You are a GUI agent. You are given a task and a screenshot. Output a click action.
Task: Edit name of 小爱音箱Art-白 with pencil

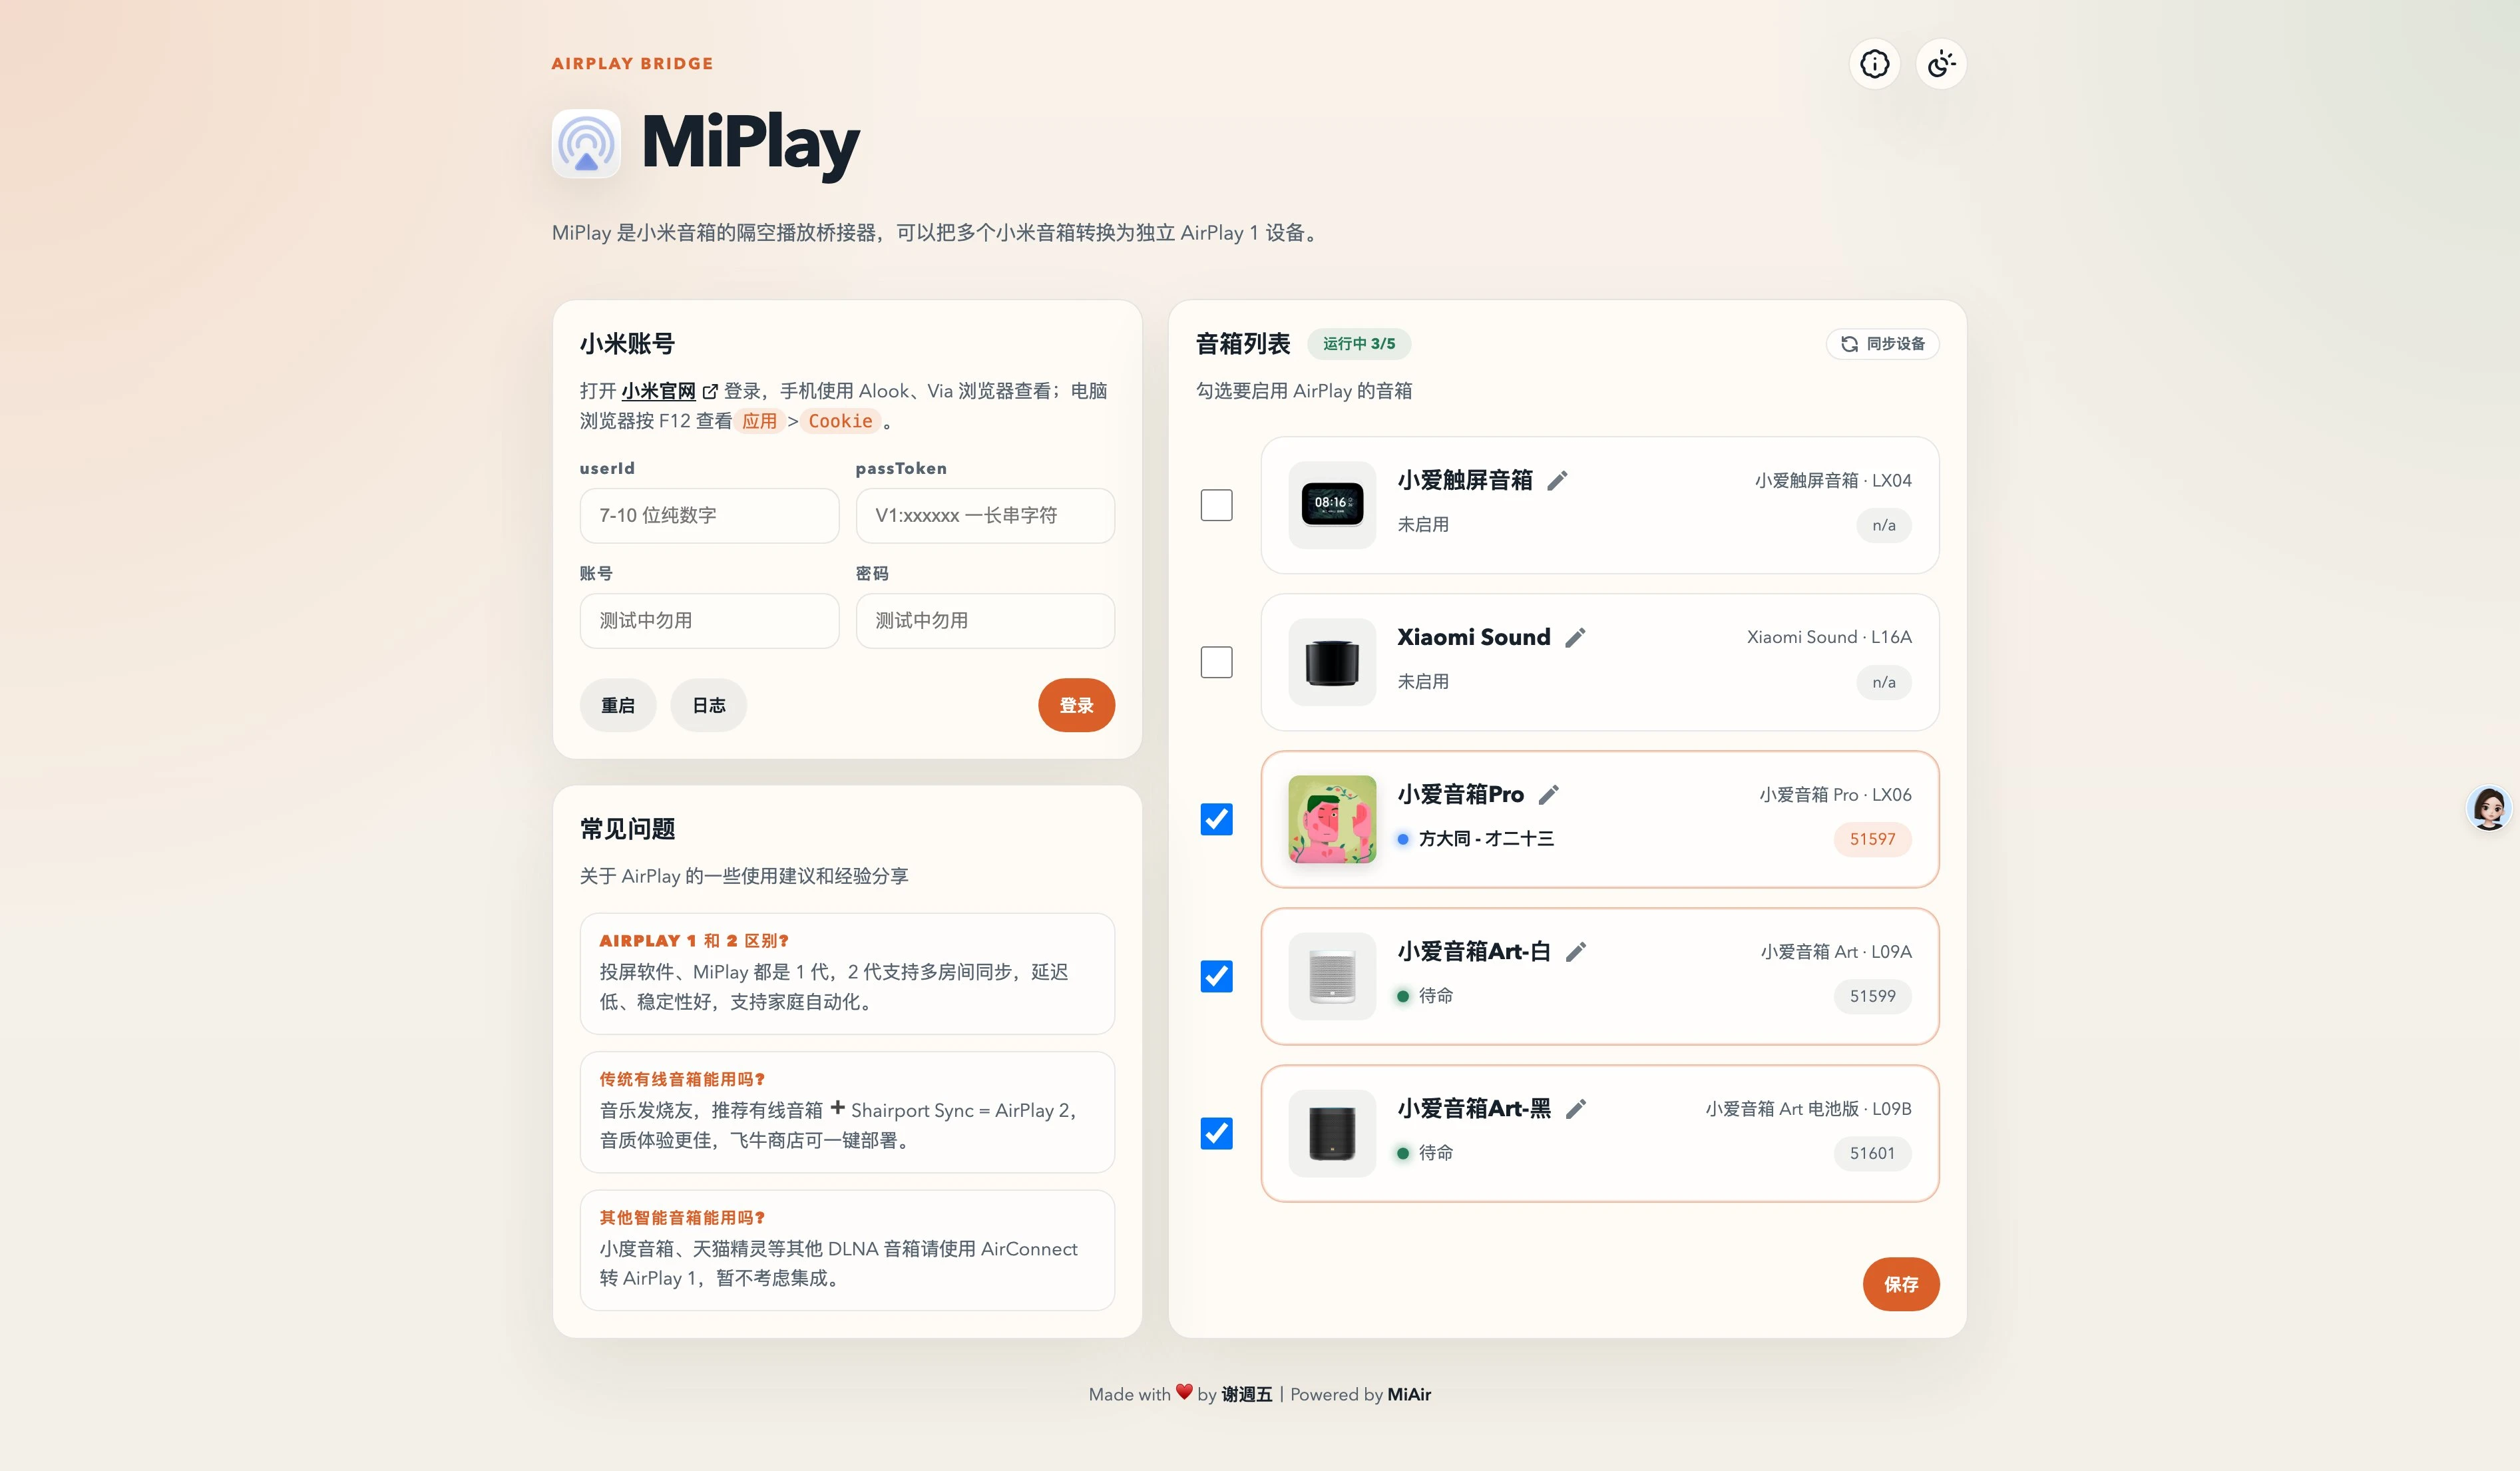click(1575, 952)
